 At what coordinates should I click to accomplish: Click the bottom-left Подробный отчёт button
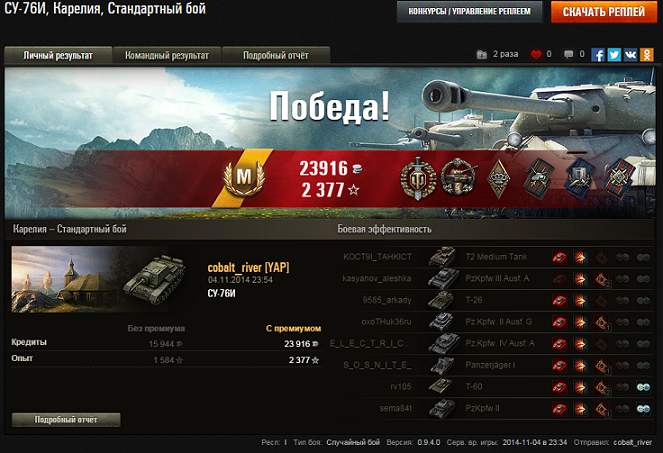66,420
